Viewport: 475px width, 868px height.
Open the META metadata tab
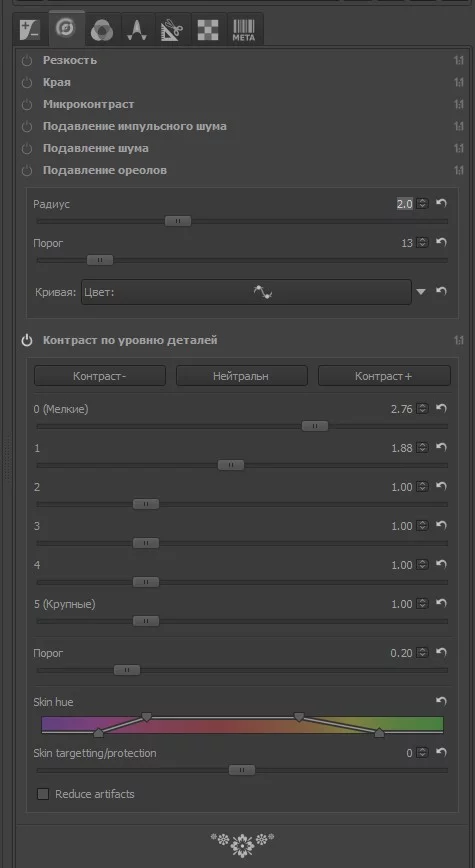coord(244,30)
